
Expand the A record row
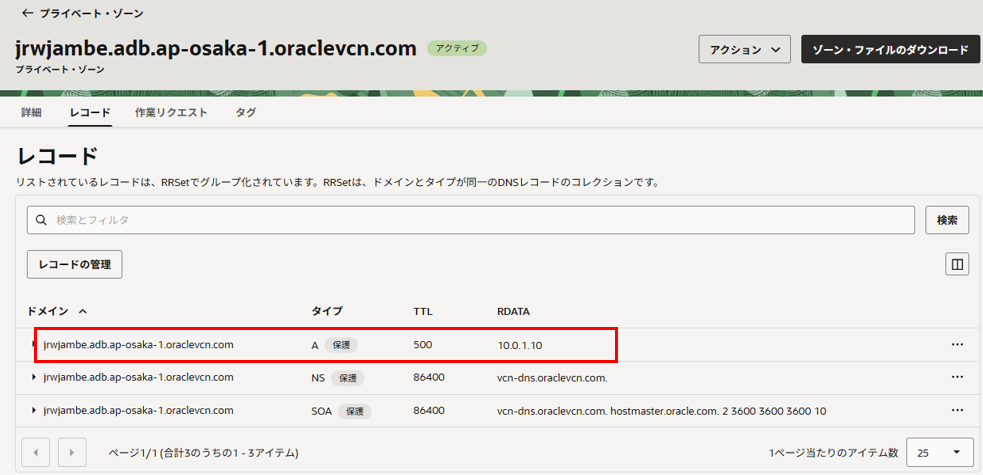(34, 344)
